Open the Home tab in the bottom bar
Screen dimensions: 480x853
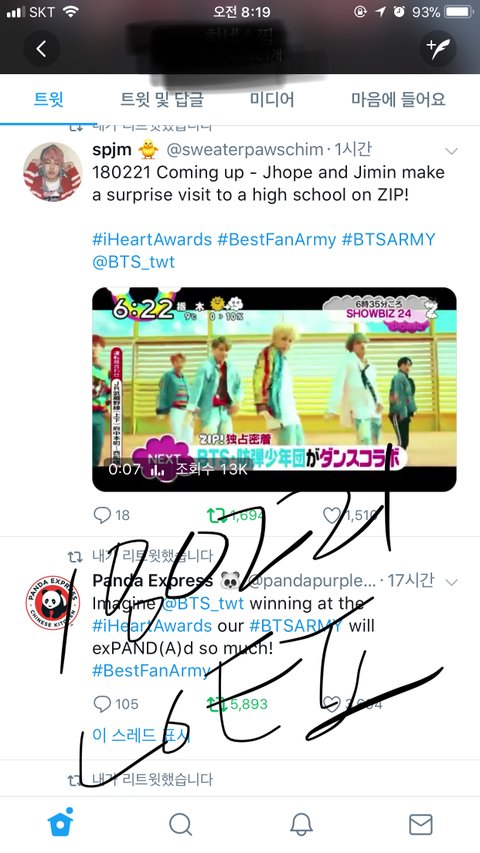point(60,823)
